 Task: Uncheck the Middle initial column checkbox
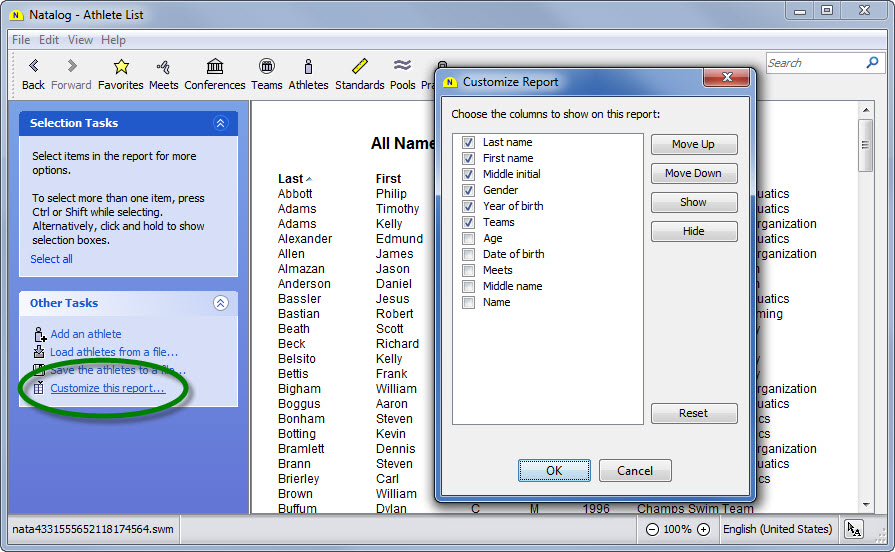pos(468,174)
